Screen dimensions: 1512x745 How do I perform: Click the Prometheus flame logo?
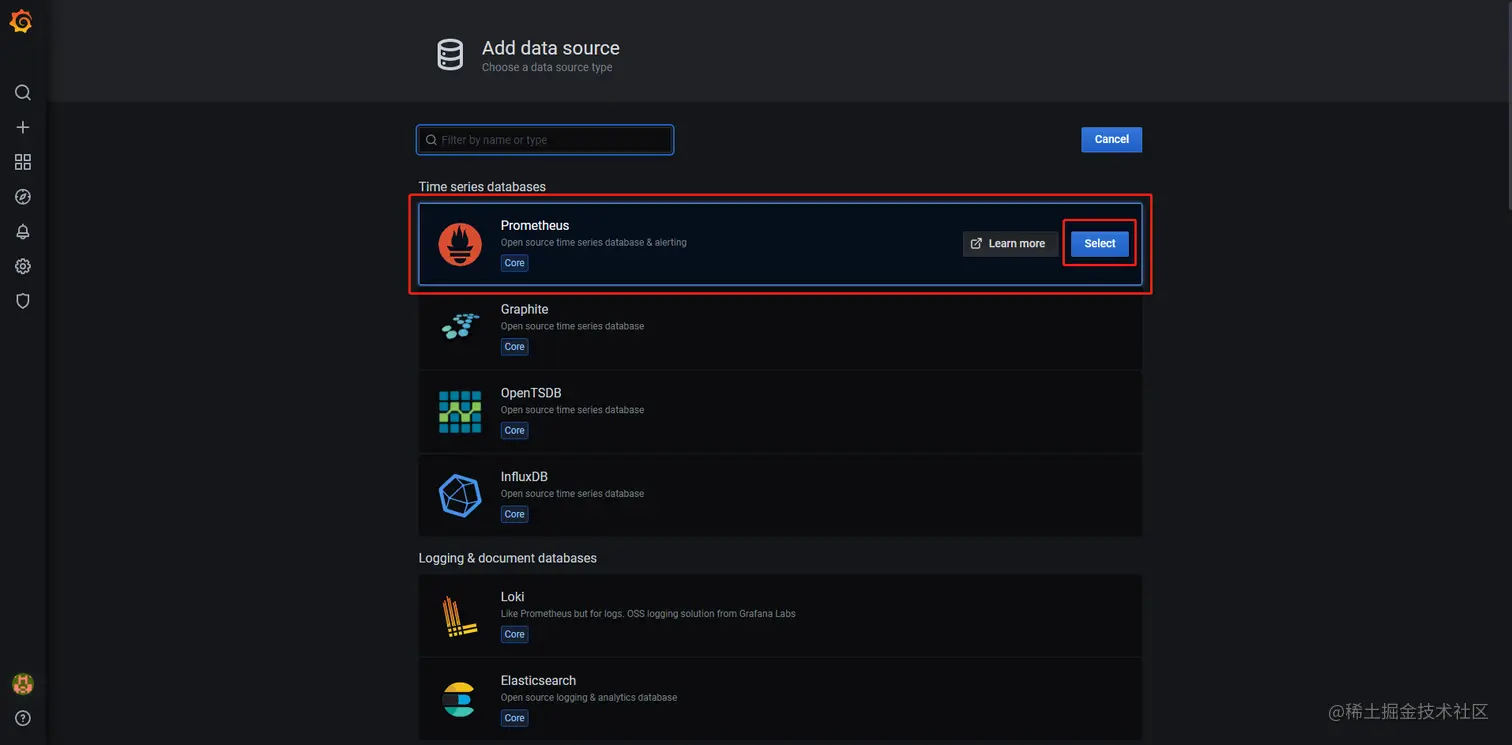click(460, 244)
